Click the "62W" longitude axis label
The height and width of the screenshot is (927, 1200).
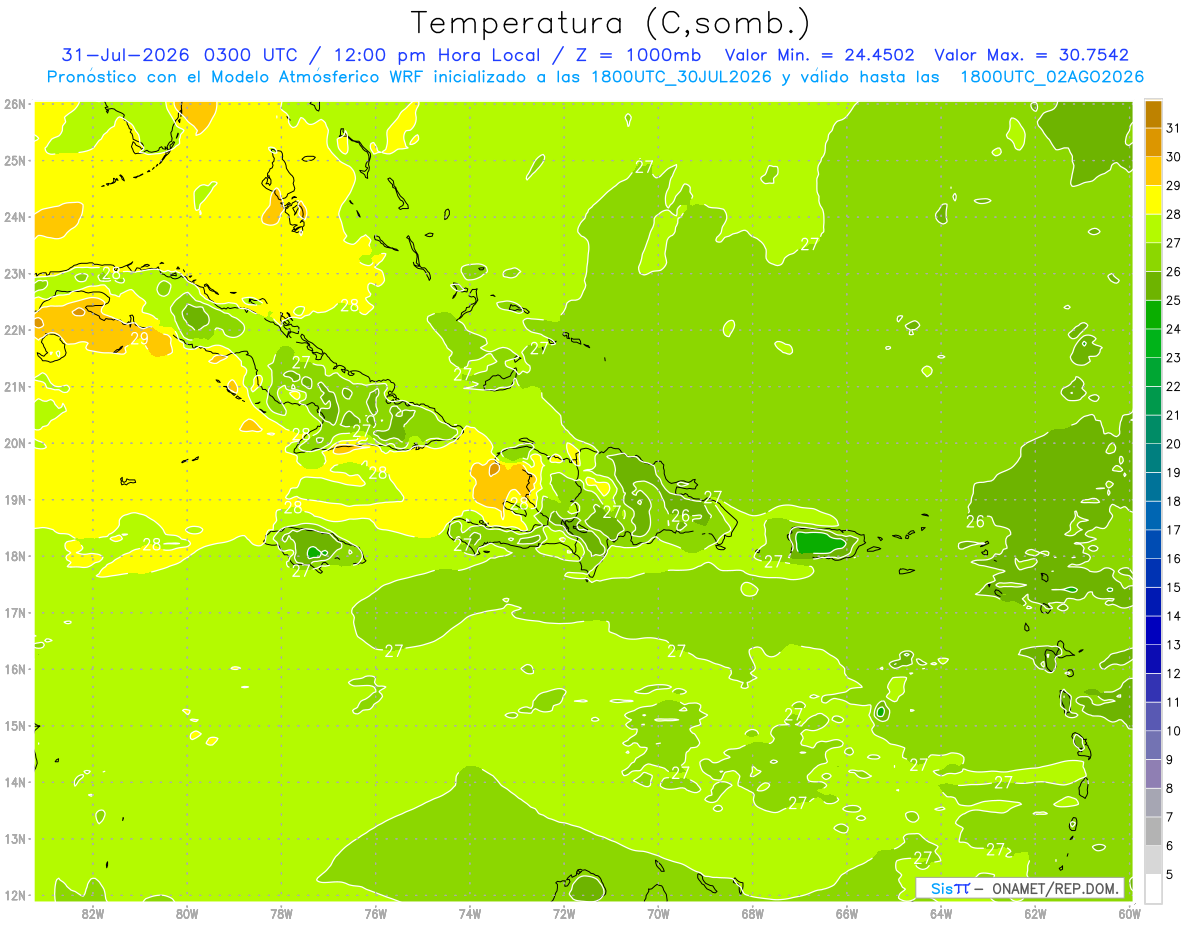1035,913
